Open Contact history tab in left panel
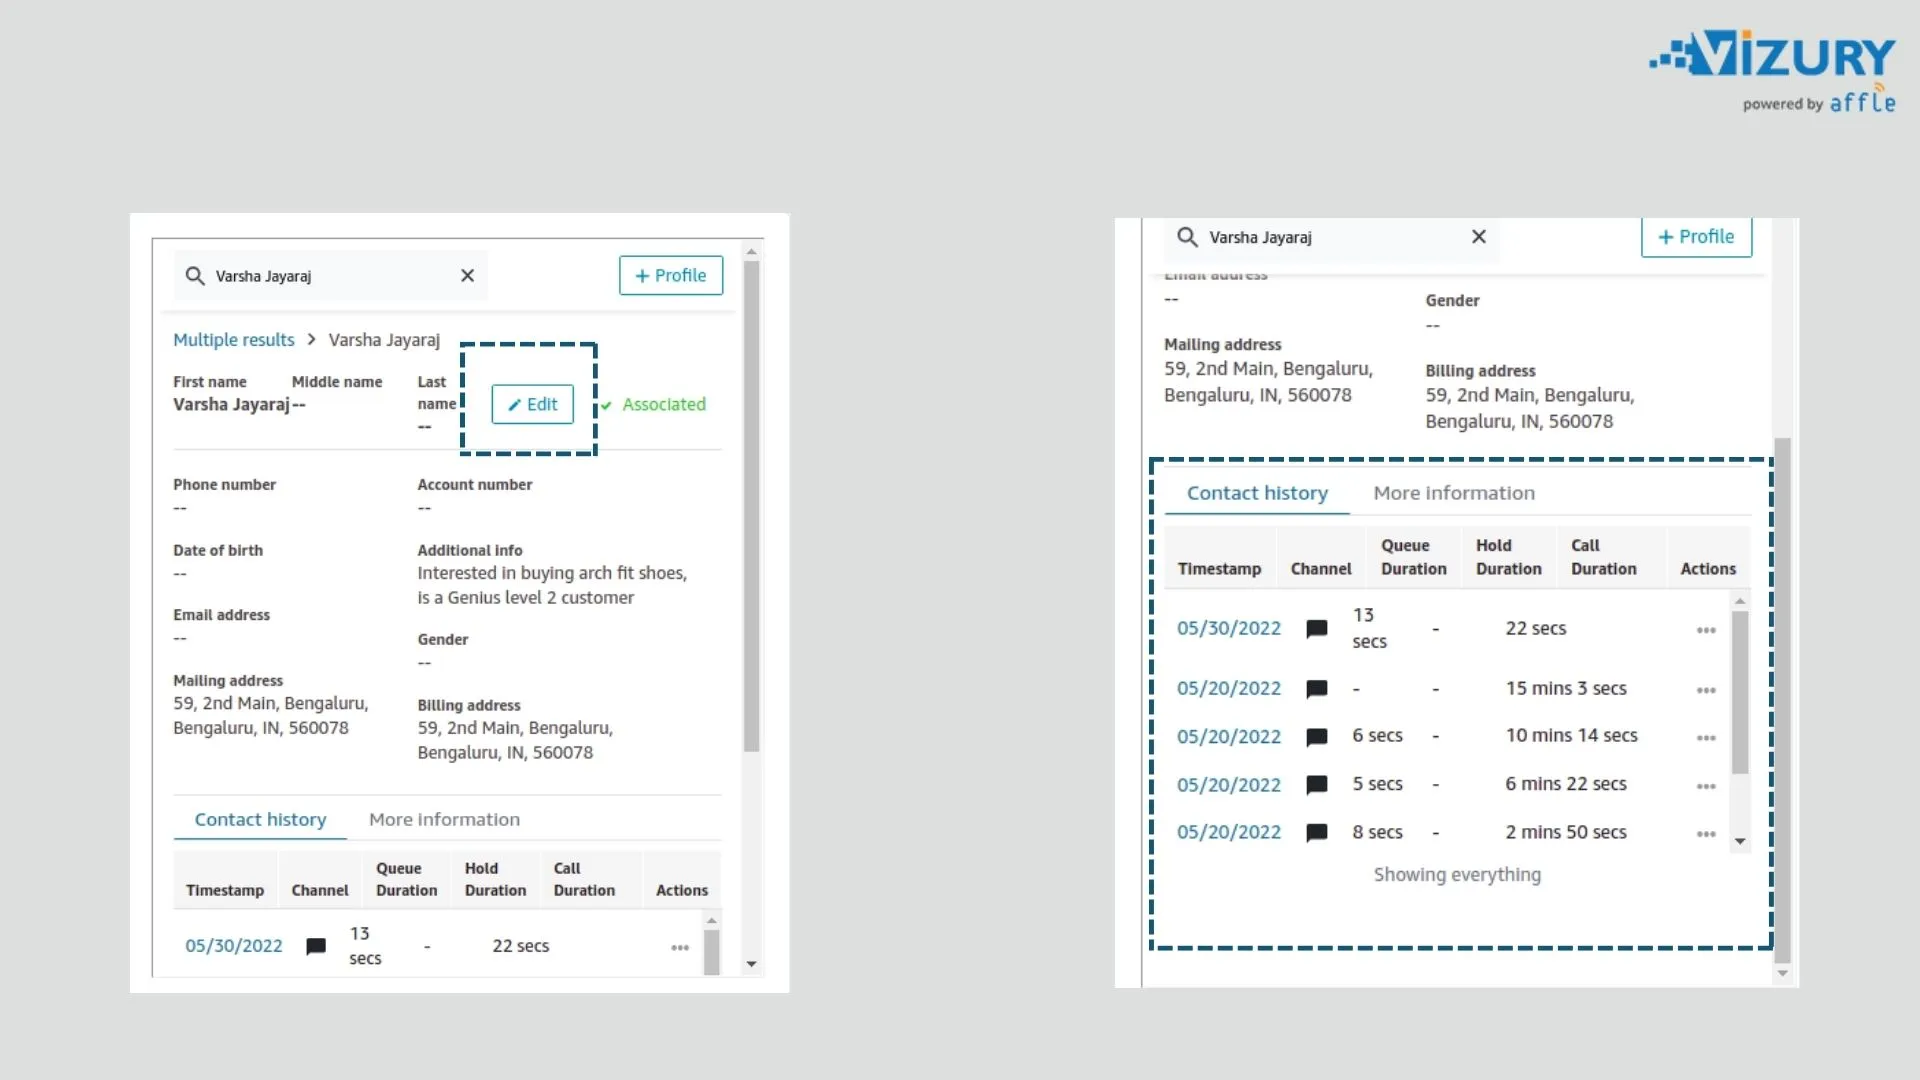The width and height of the screenshot is (1920, 1080). [260, 819]
